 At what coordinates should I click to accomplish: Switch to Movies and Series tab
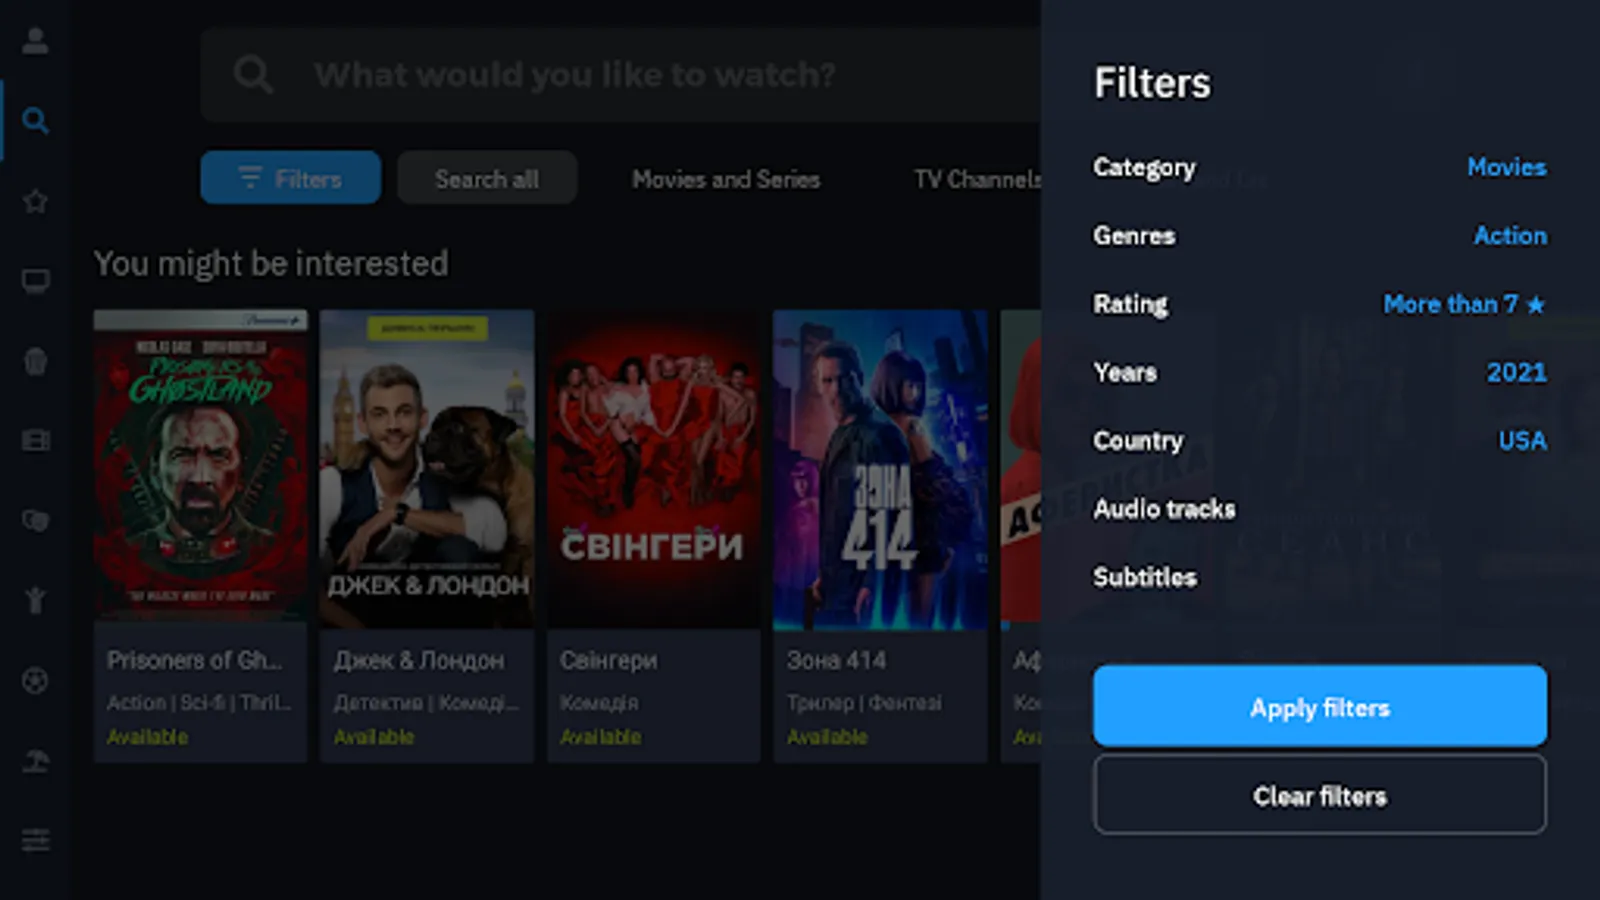tap(726, 179)
